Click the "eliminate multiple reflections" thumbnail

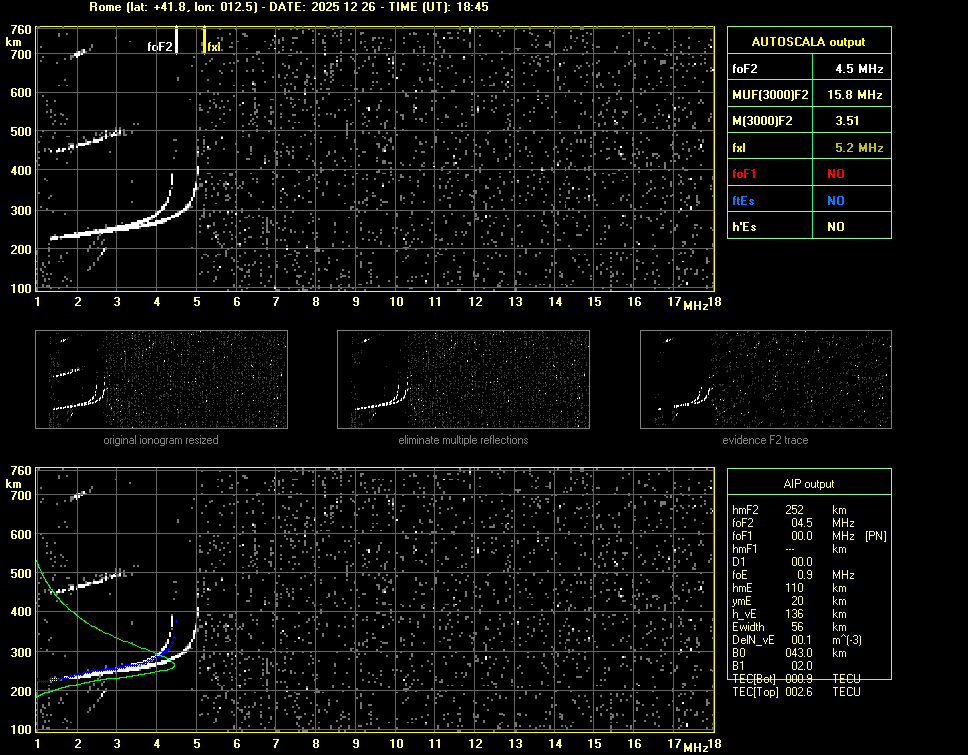(x=463, y=380)
